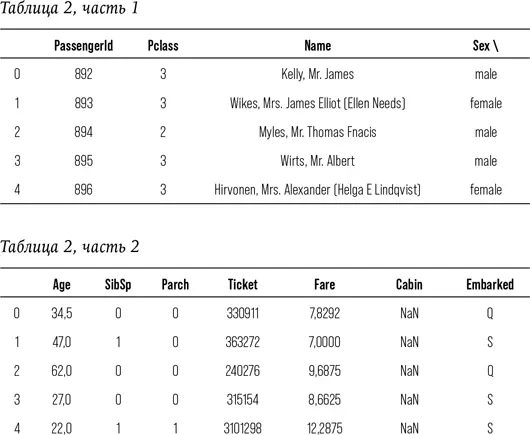This screenshot has height=435, width=530.
Task: Select the Name column header
Action: (317, 45)
